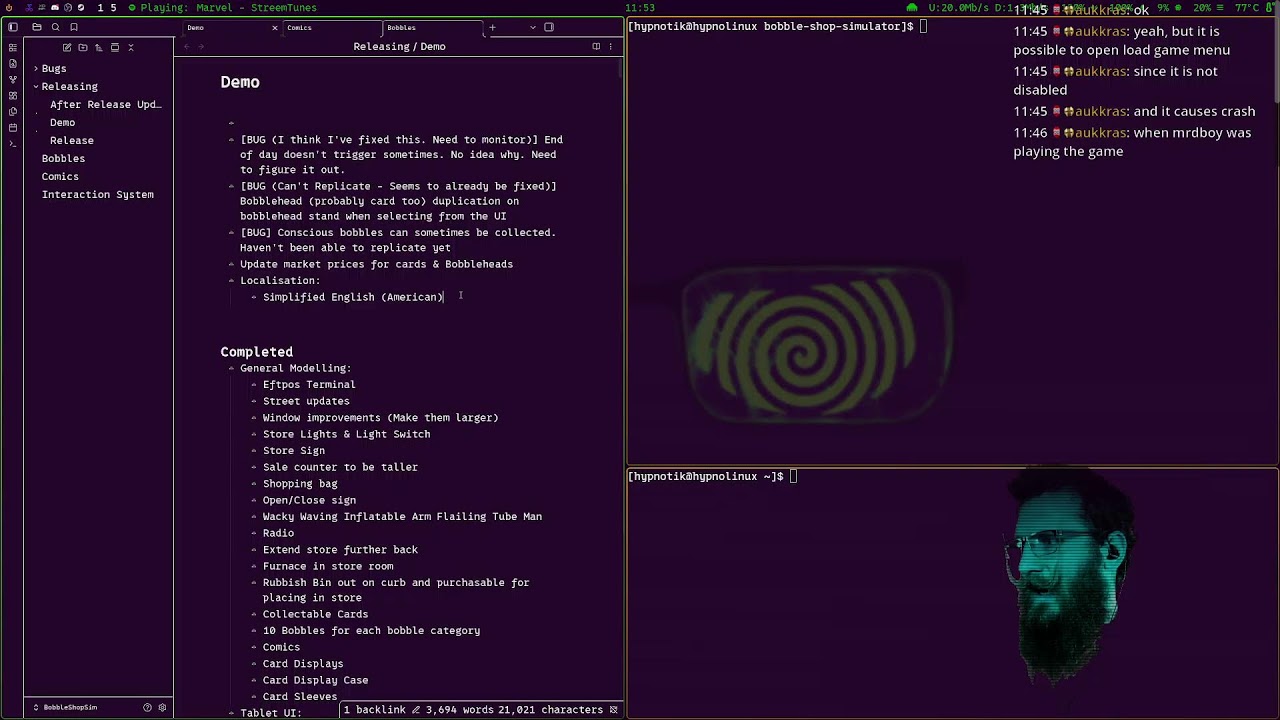
Task: Click Releasing in the breadcrumb path
Action: pyautogui.click(x=380, y=46)
